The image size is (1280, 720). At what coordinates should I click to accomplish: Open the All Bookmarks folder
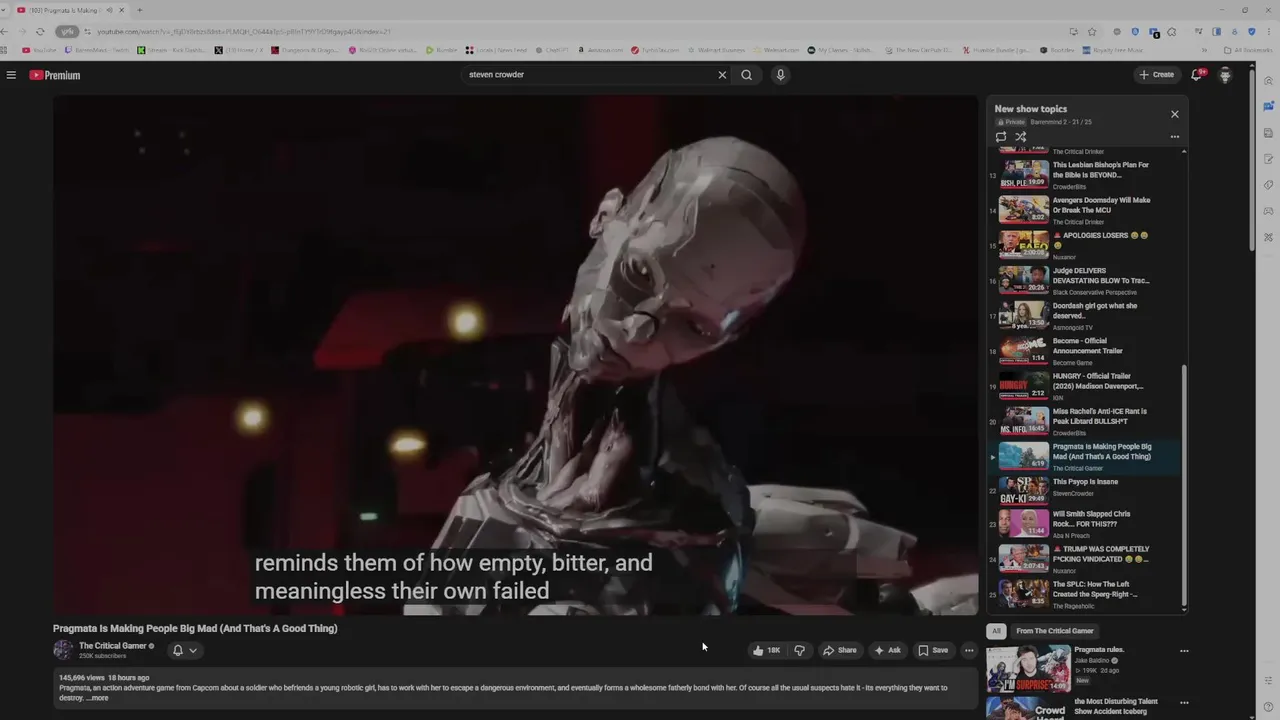(x=1248, y=50)
